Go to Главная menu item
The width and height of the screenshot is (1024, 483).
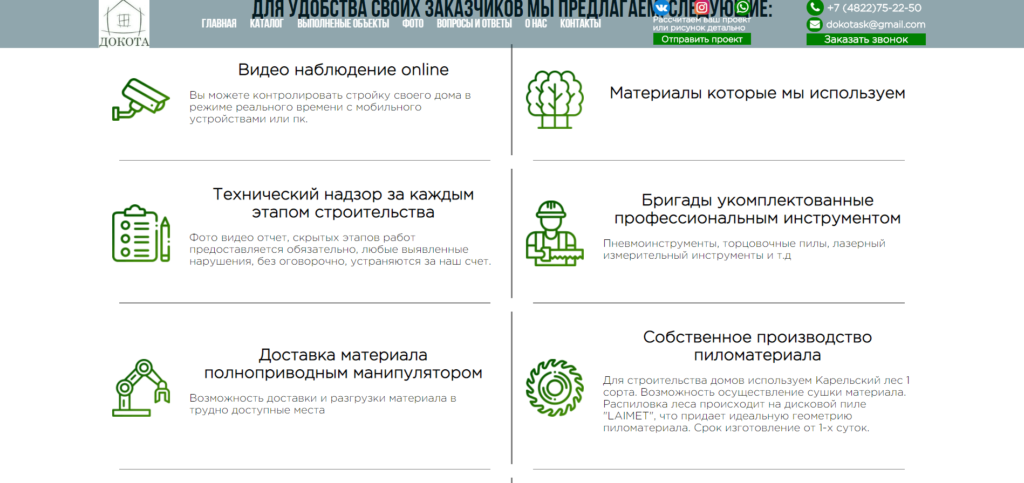click(x=219, y=23)
